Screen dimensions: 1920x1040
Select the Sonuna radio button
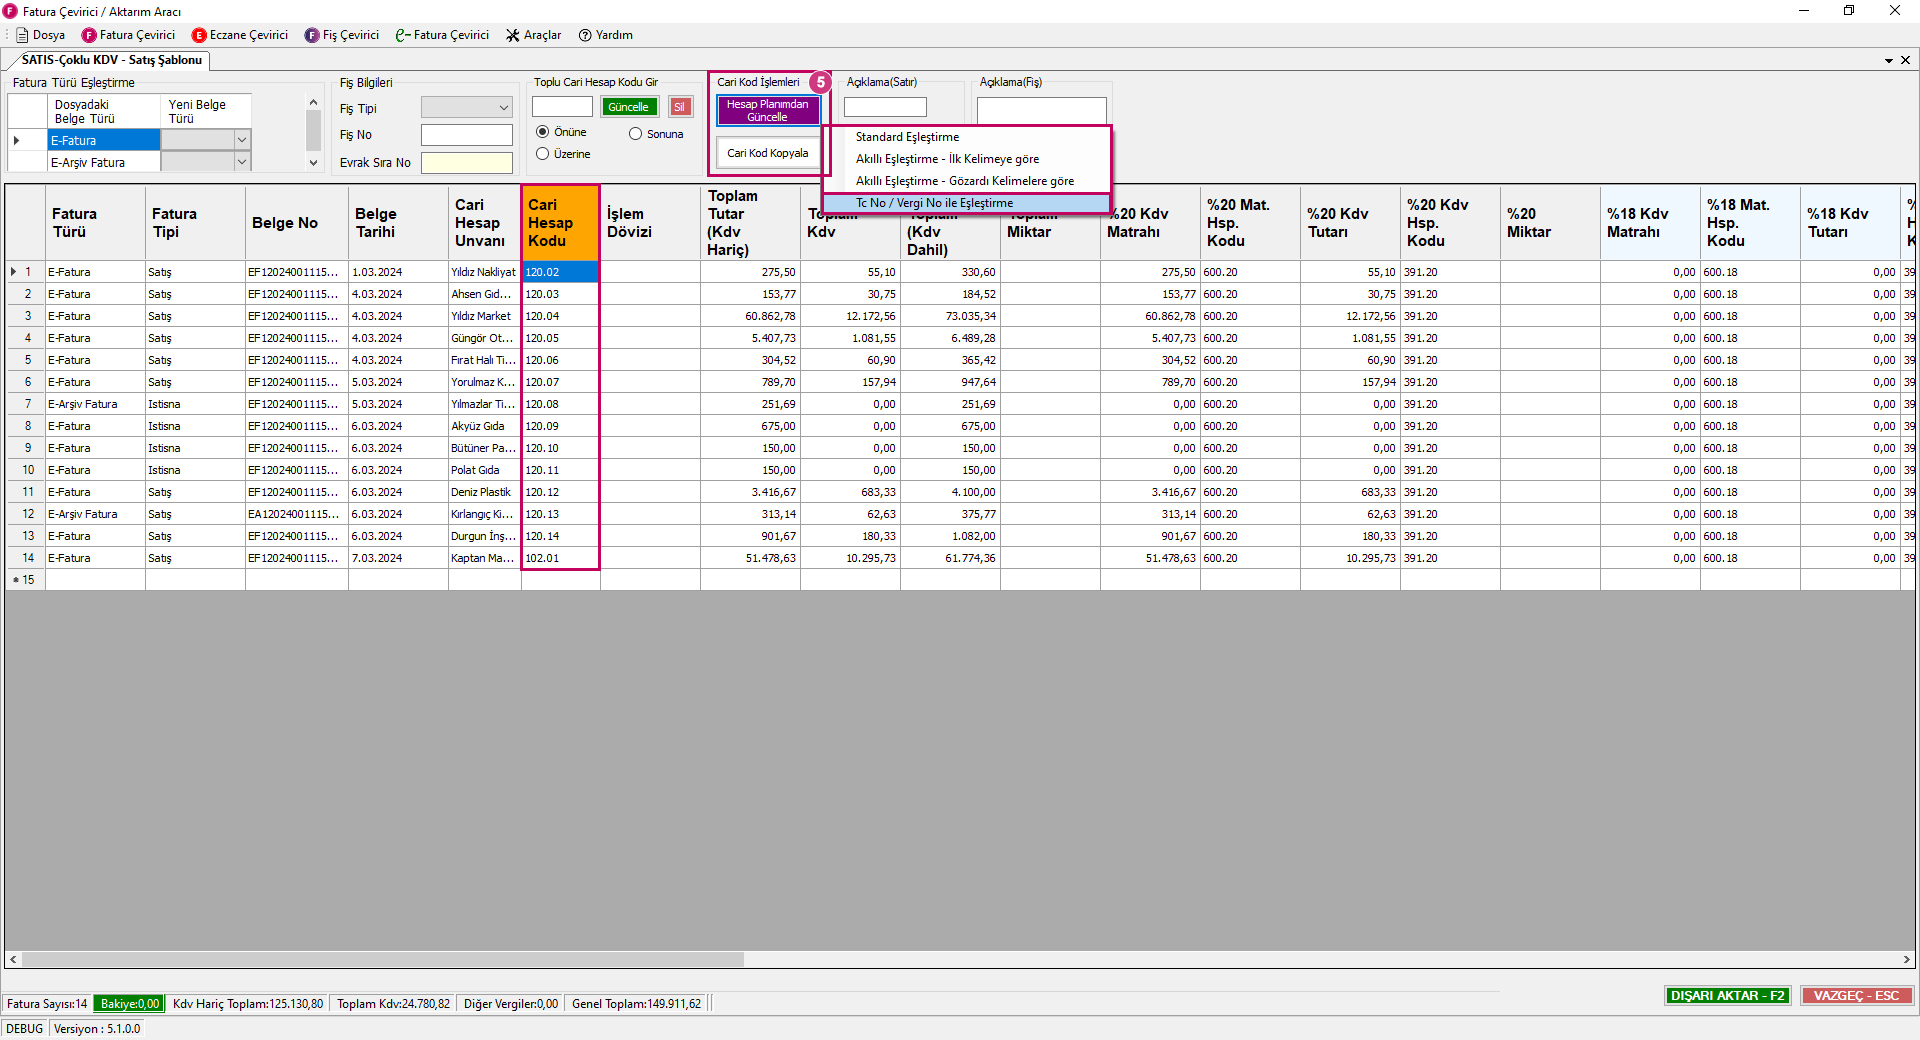tap(635, 134)
